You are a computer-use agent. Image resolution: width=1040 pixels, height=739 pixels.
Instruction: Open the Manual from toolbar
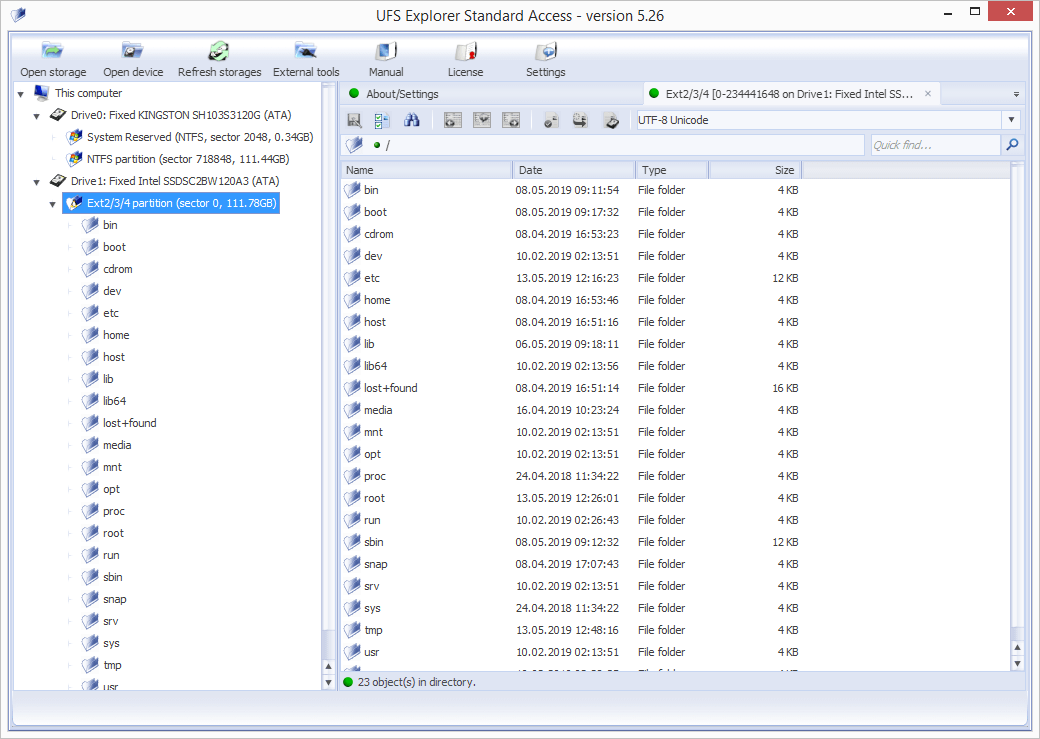pyautogui.click(x=386, y=51)
